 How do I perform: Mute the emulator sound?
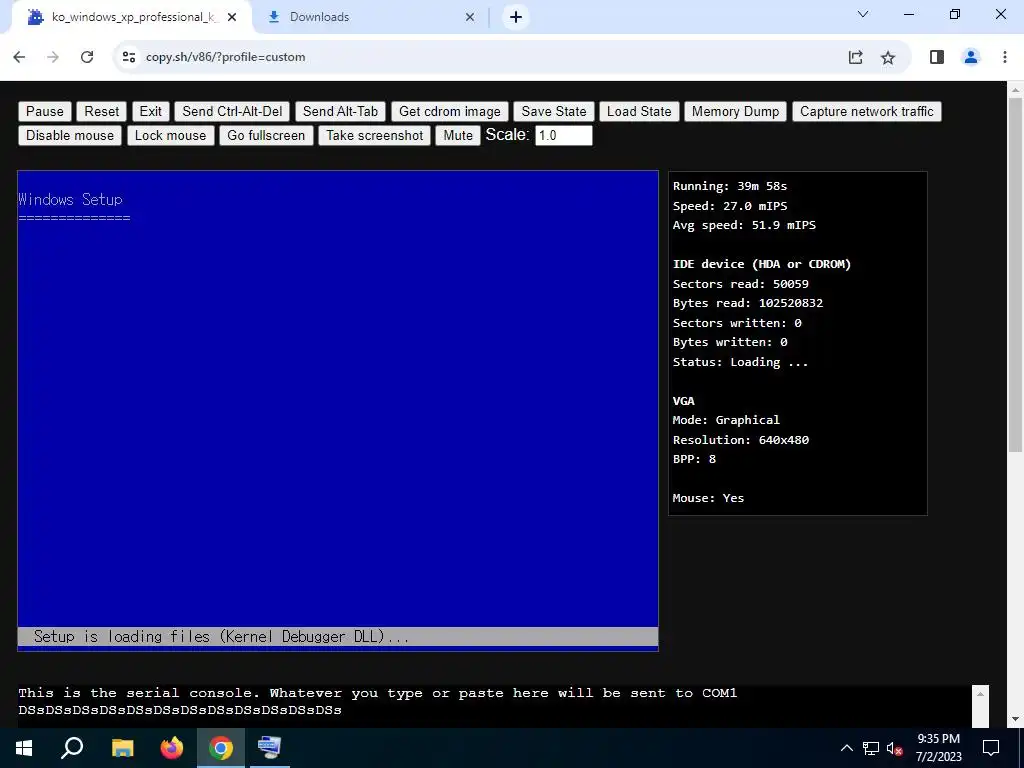click(x=458, y=135)
